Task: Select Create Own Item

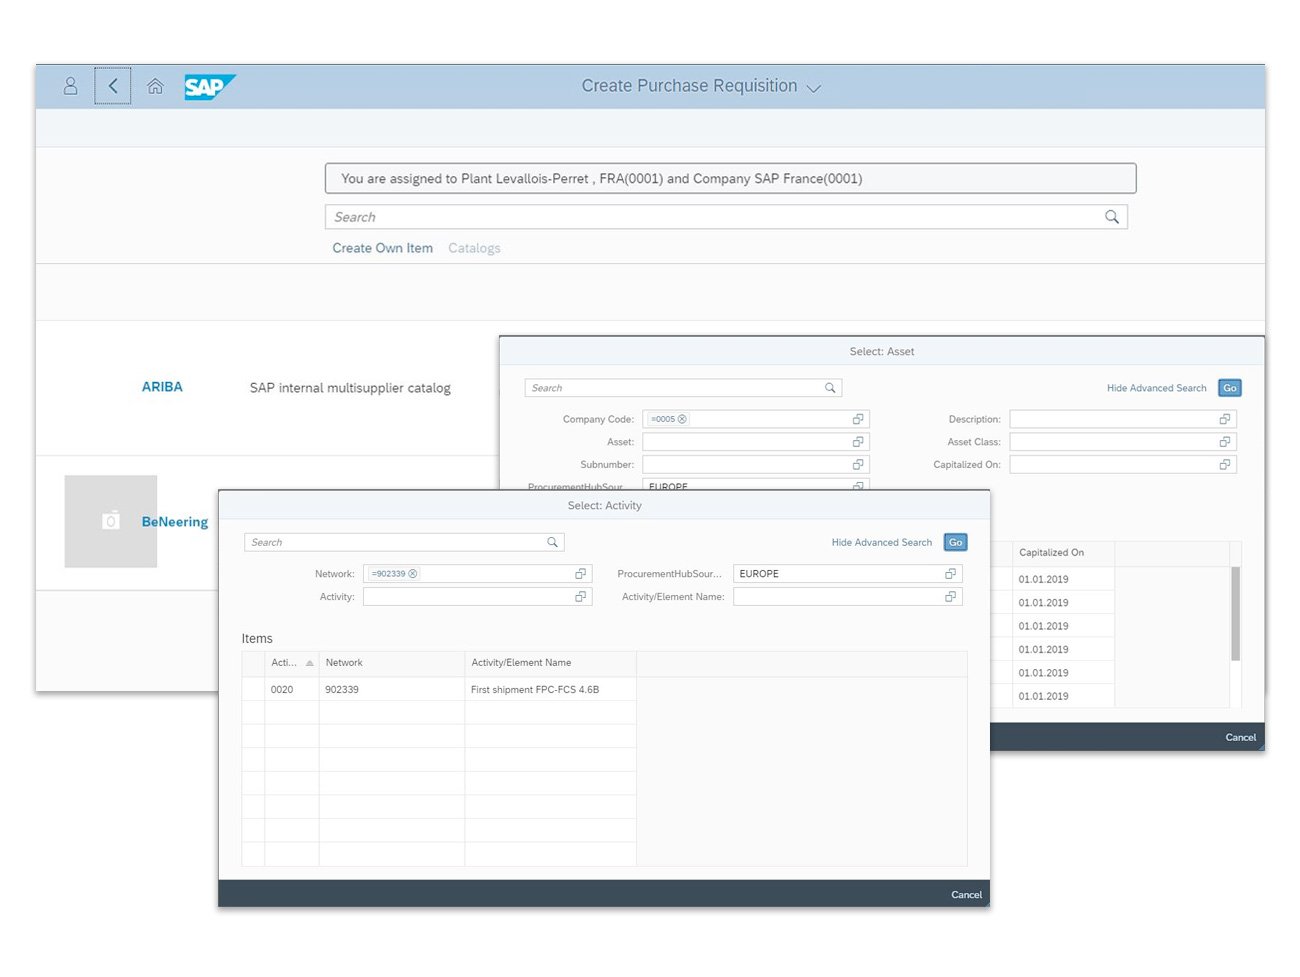Action: pos(383,248)
